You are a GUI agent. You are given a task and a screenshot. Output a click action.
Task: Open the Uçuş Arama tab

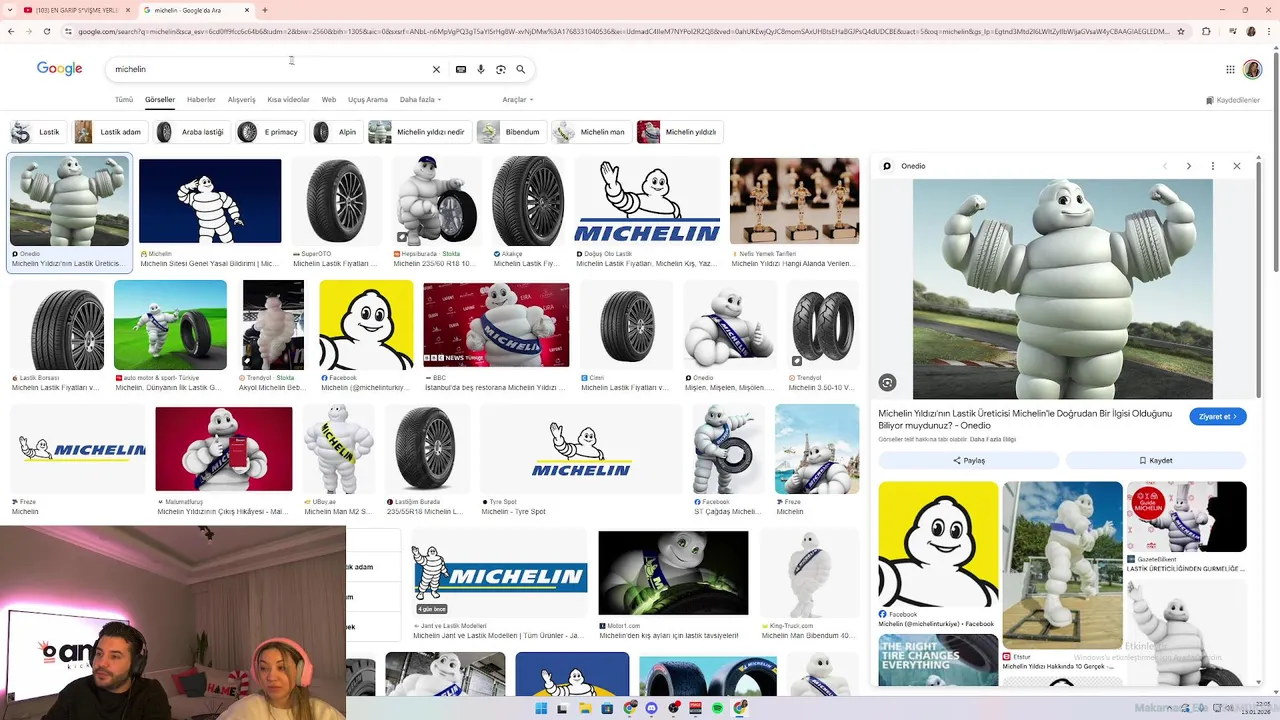coord(368,100)
